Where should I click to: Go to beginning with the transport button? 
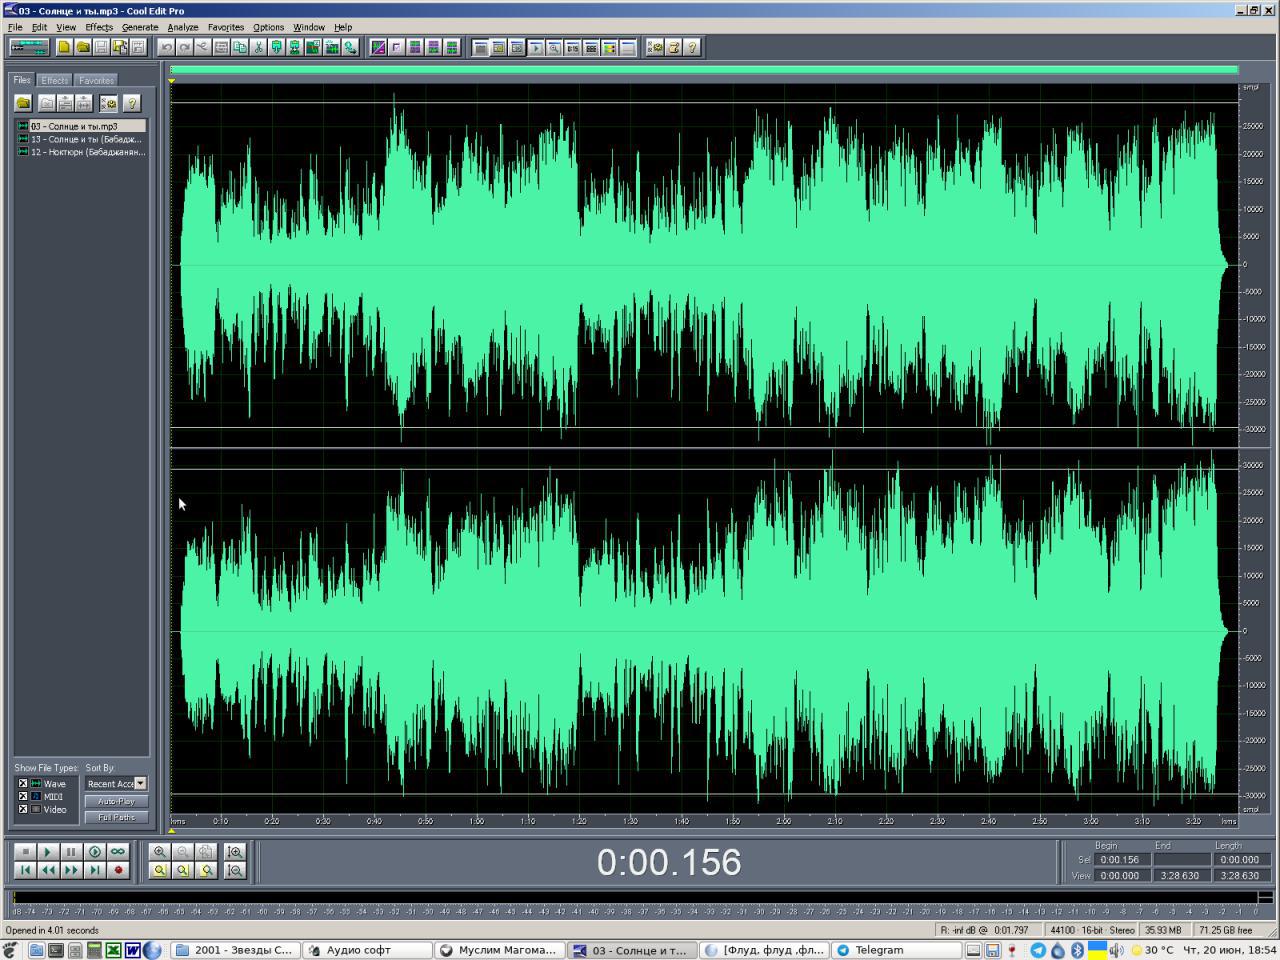click(x=25, y=870)
